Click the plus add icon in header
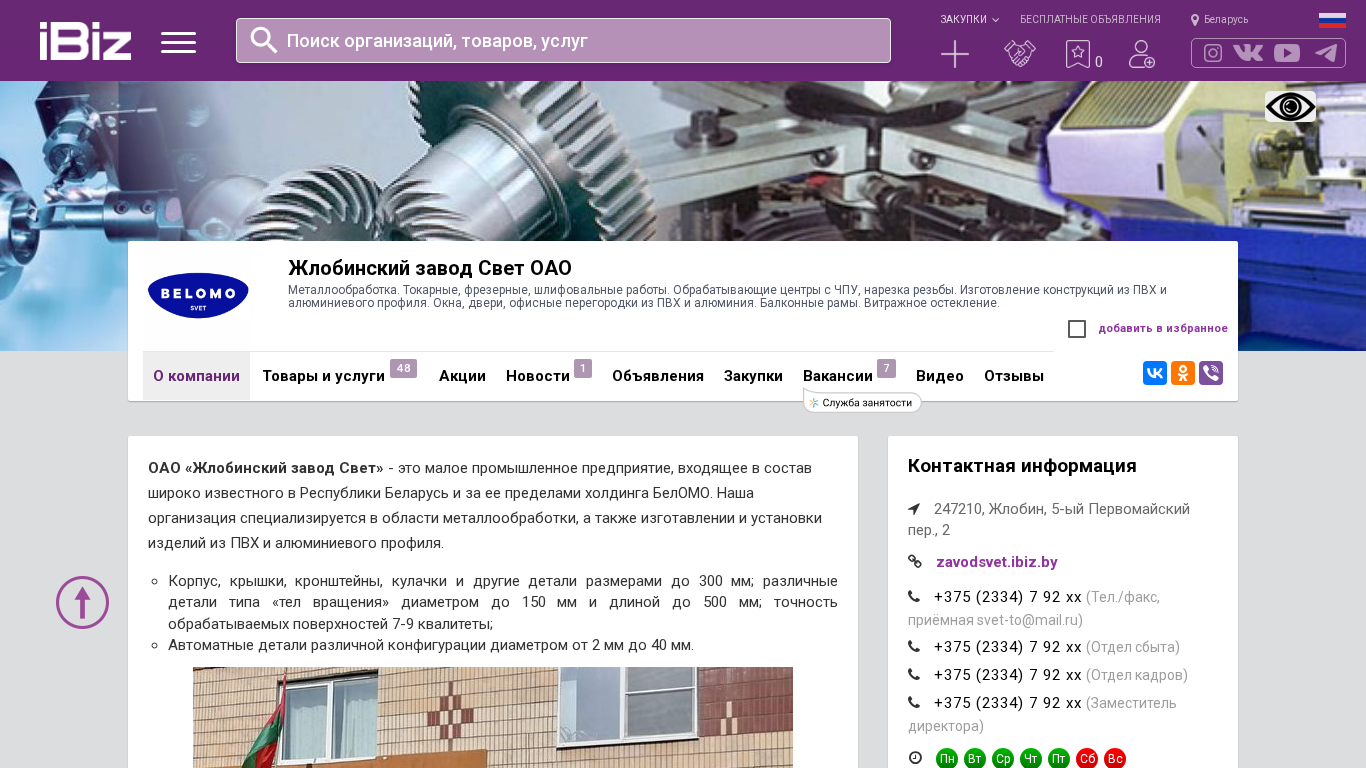This screenshot has width=1366, height=768. tap(955, 54)
